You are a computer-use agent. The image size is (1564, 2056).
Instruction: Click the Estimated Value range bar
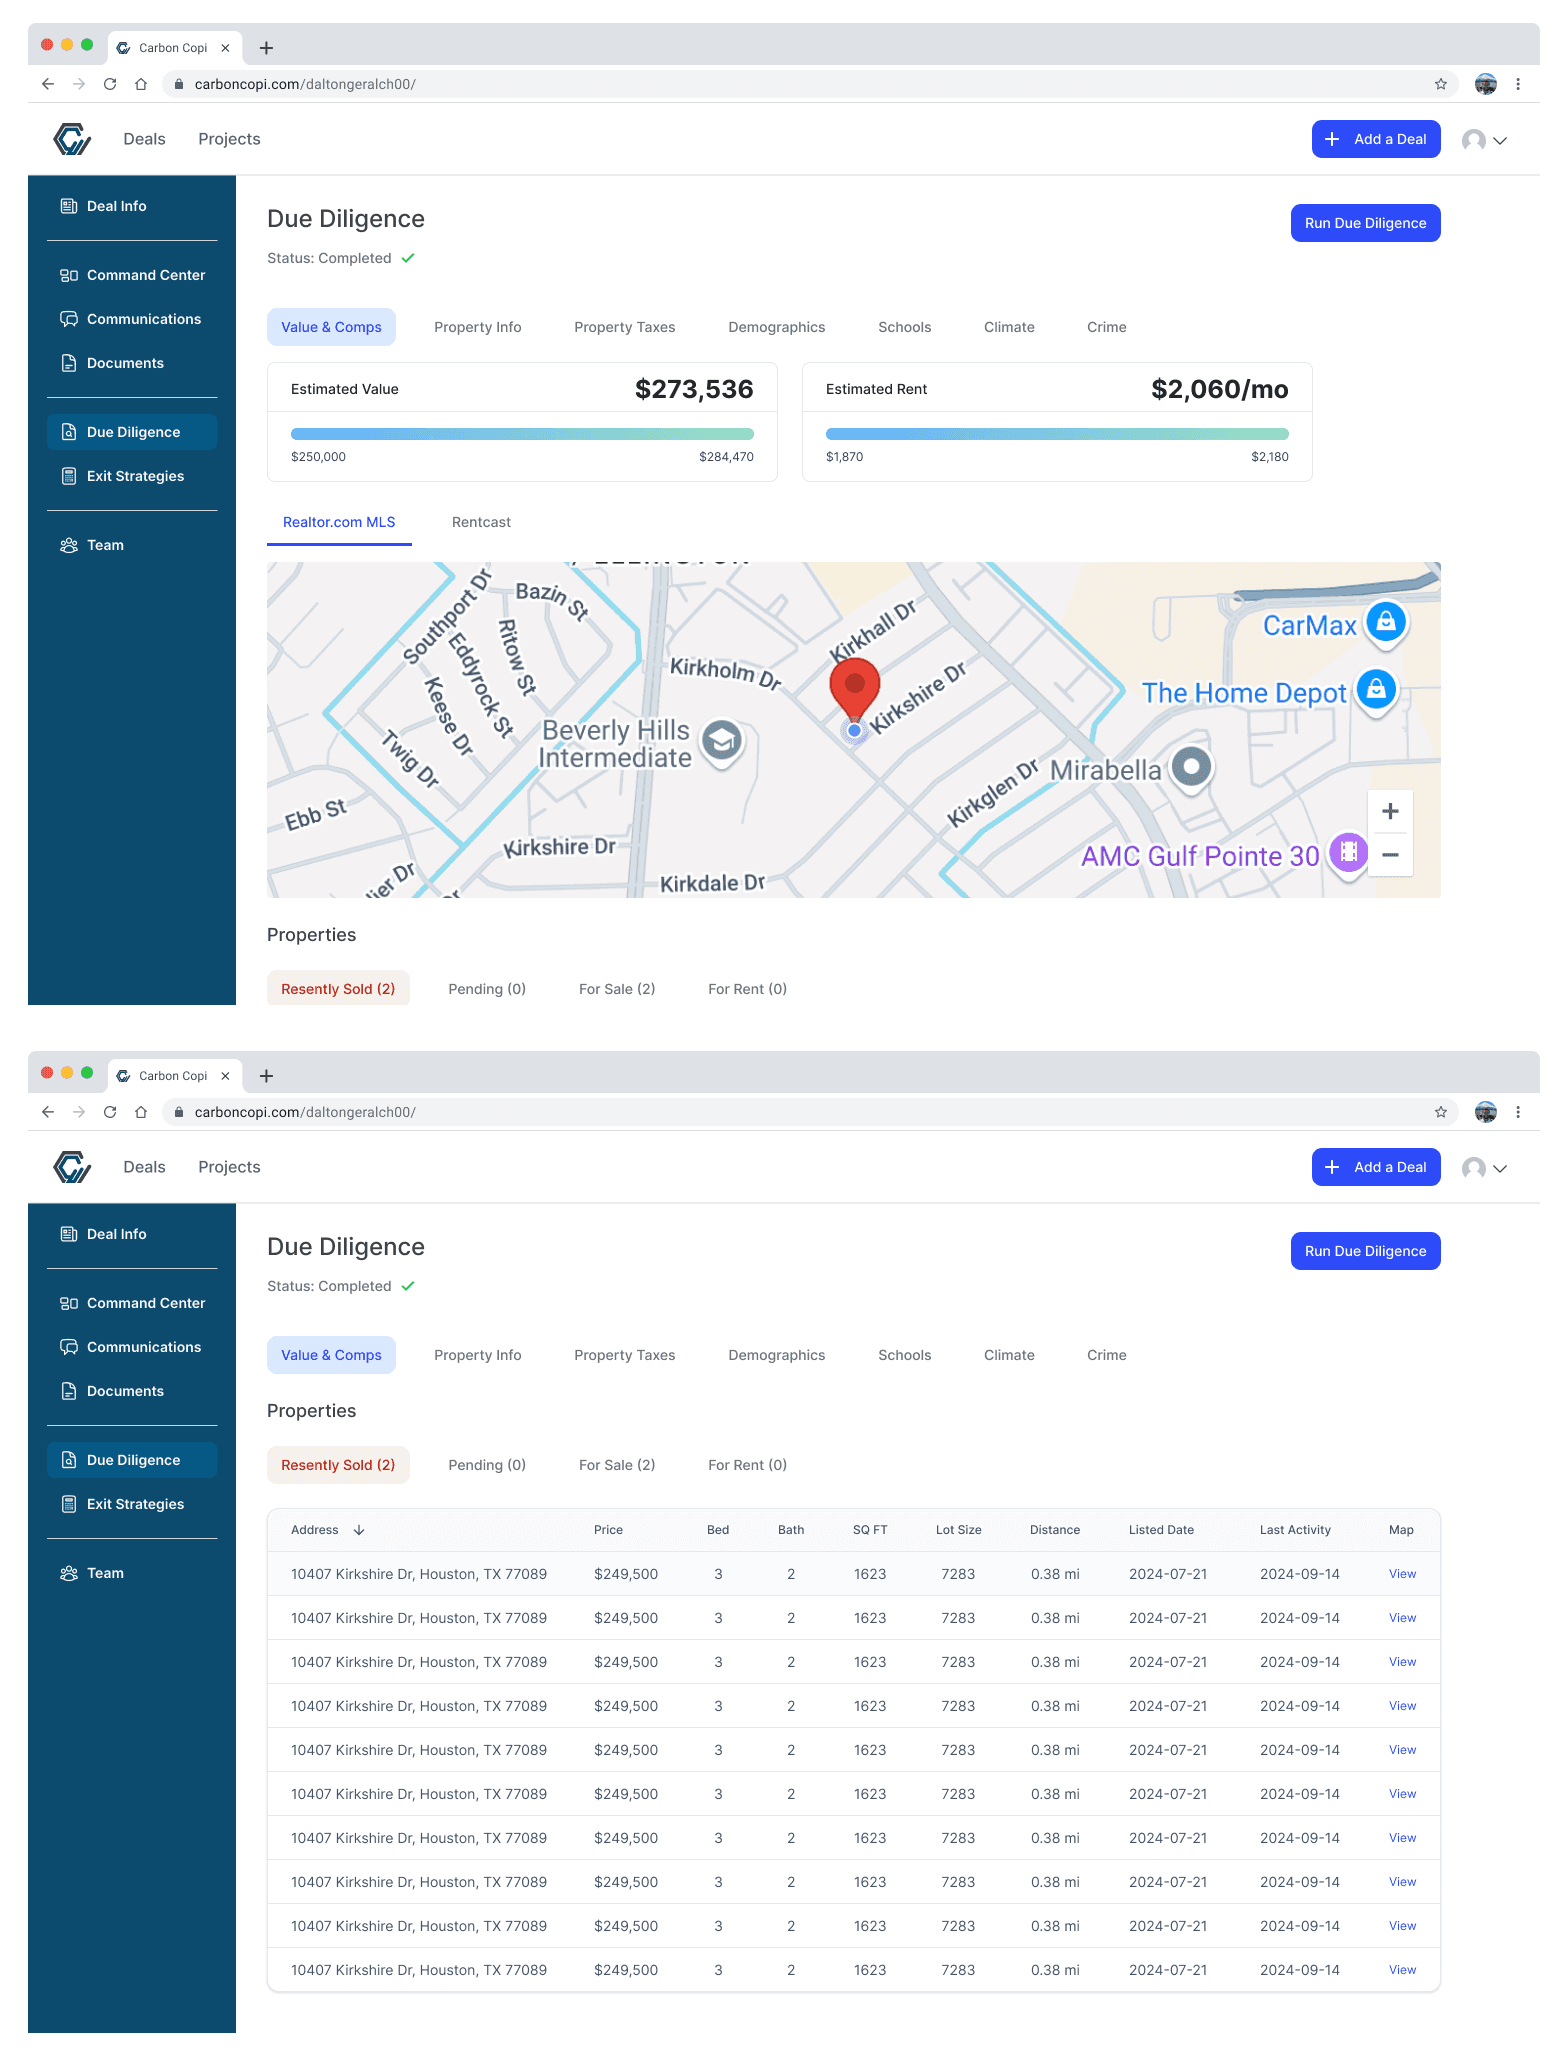tap(522, 434)
